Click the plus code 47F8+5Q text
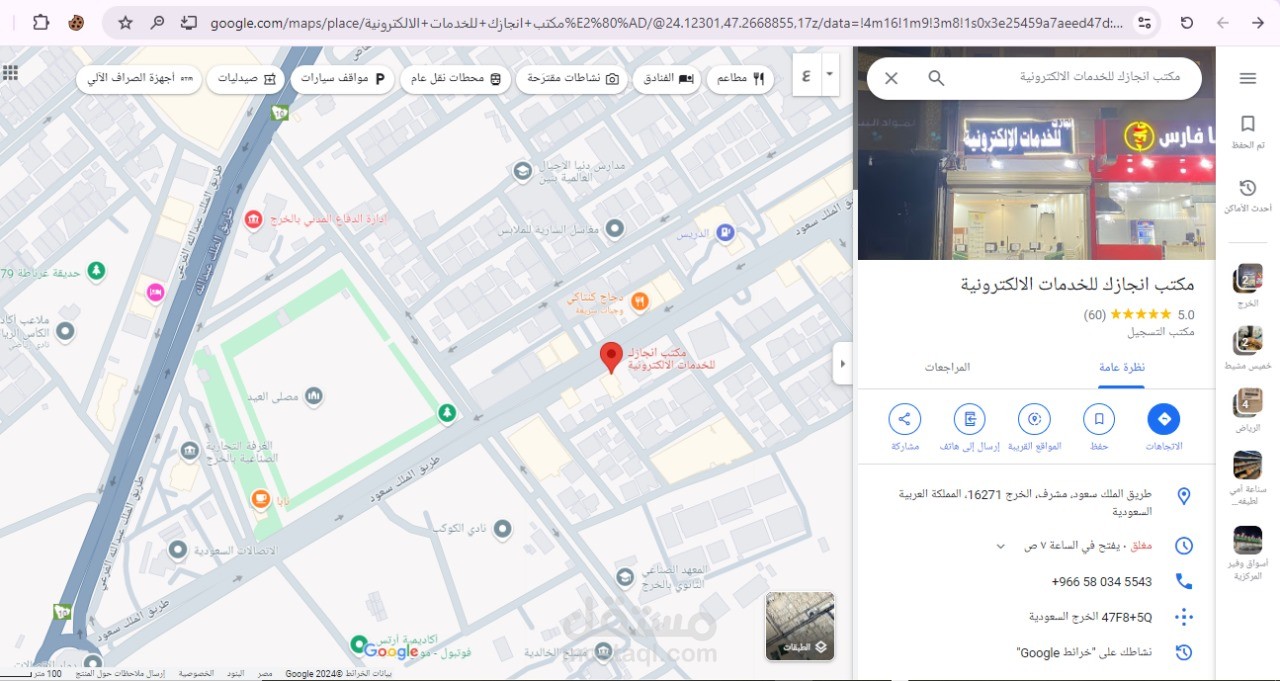 coord(1090,617)
